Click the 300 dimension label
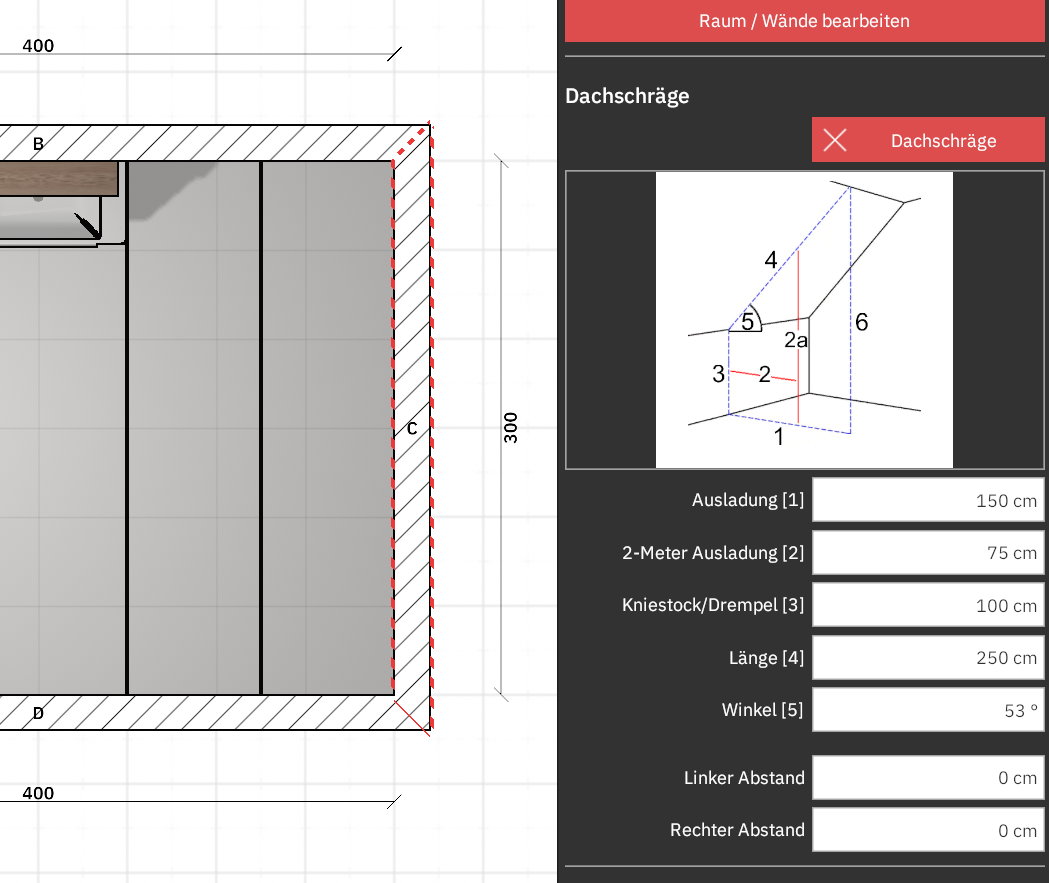1049x883 pixels. 510,428
